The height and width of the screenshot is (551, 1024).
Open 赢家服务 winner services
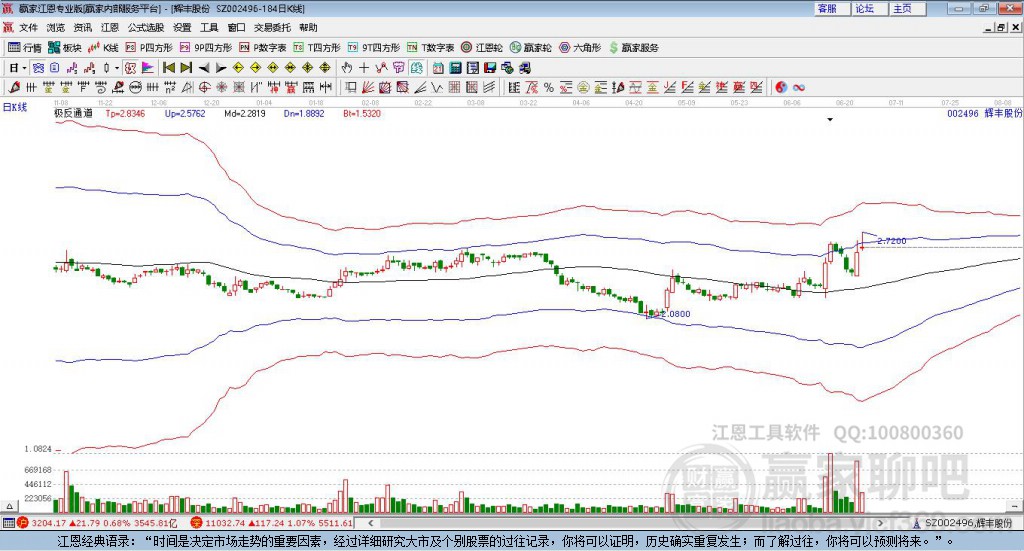click(x=633, y=48)
